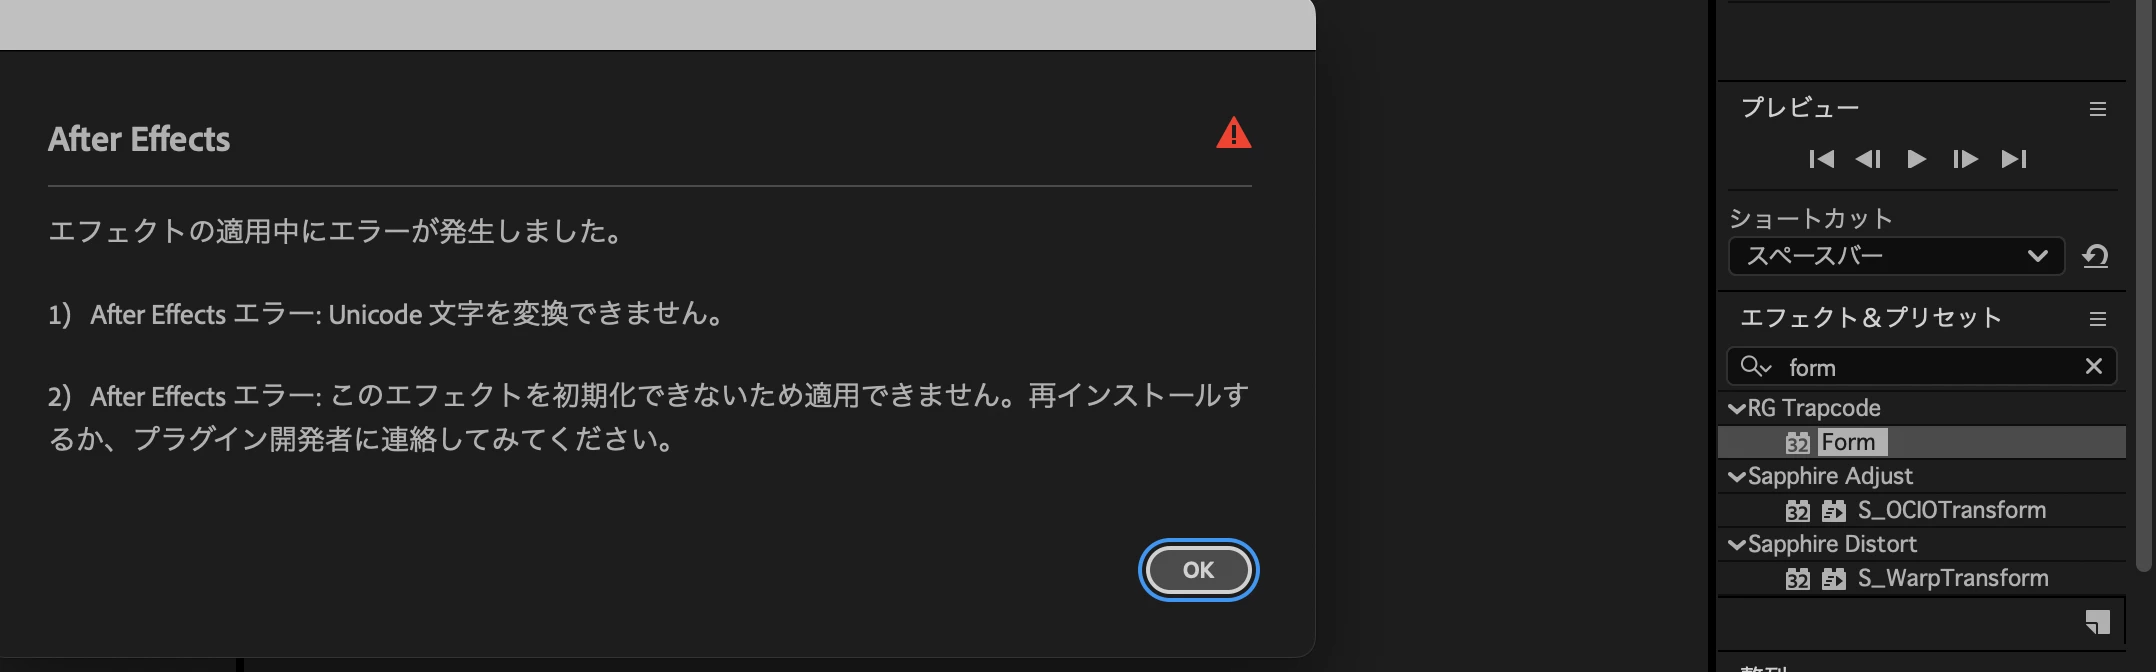
Task: Step back one frame in Preview
Action: (1868, 159)
